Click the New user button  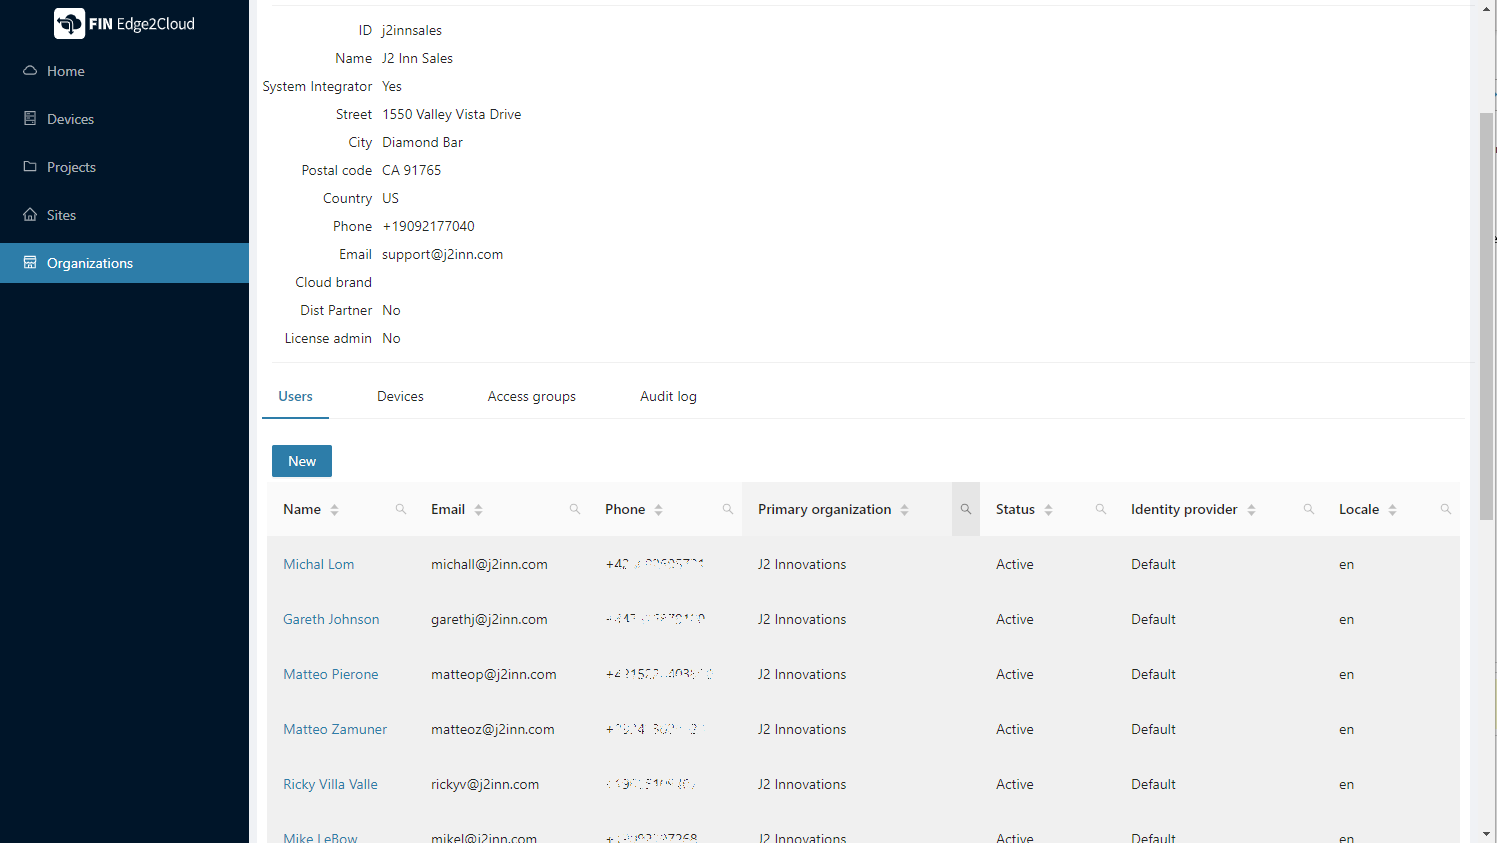[302, 461]
